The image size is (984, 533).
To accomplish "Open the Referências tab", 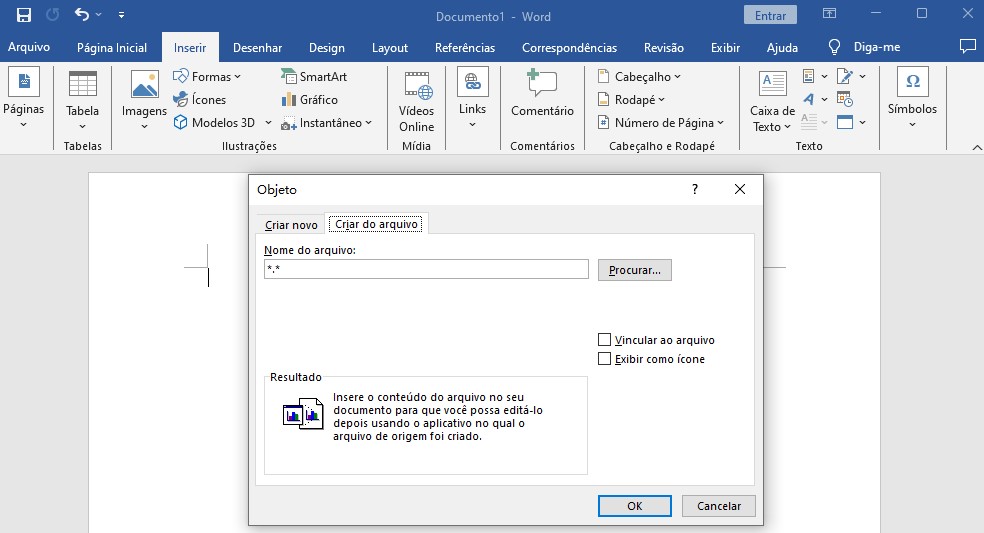I will pyautogui.click(x=465, y=48).
